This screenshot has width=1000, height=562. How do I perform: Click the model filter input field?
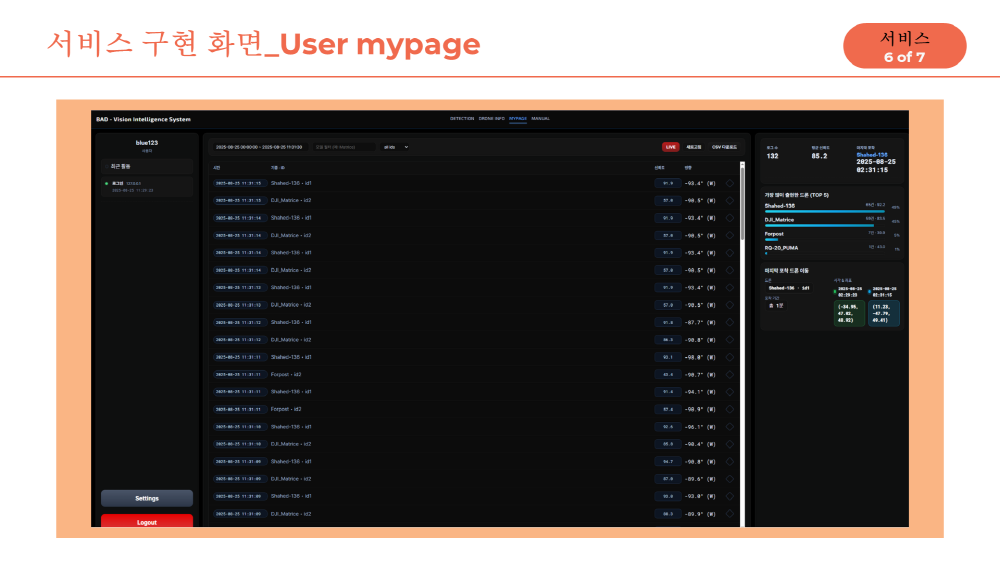click(344, 147)
